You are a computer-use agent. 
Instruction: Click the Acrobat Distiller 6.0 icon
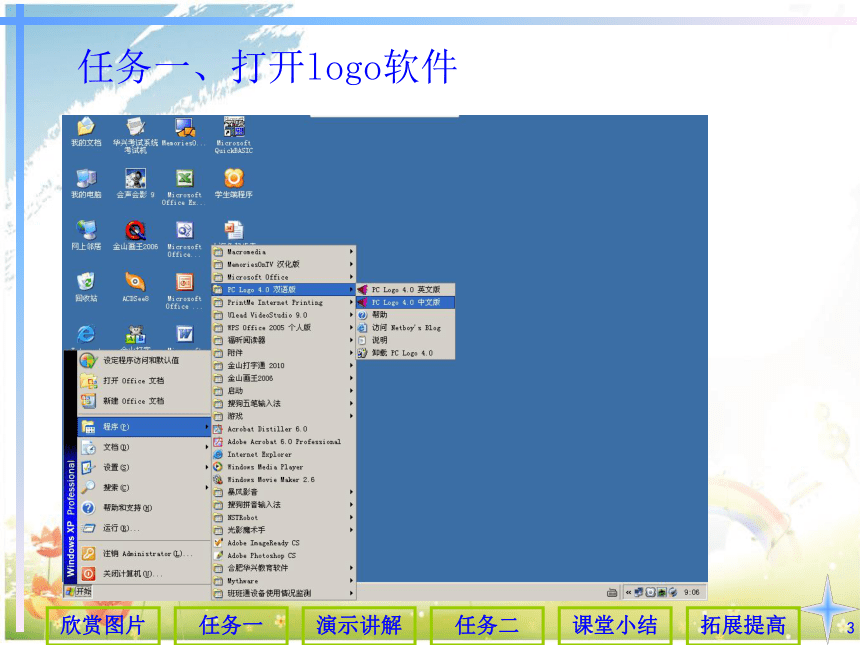tap(218, 429)
